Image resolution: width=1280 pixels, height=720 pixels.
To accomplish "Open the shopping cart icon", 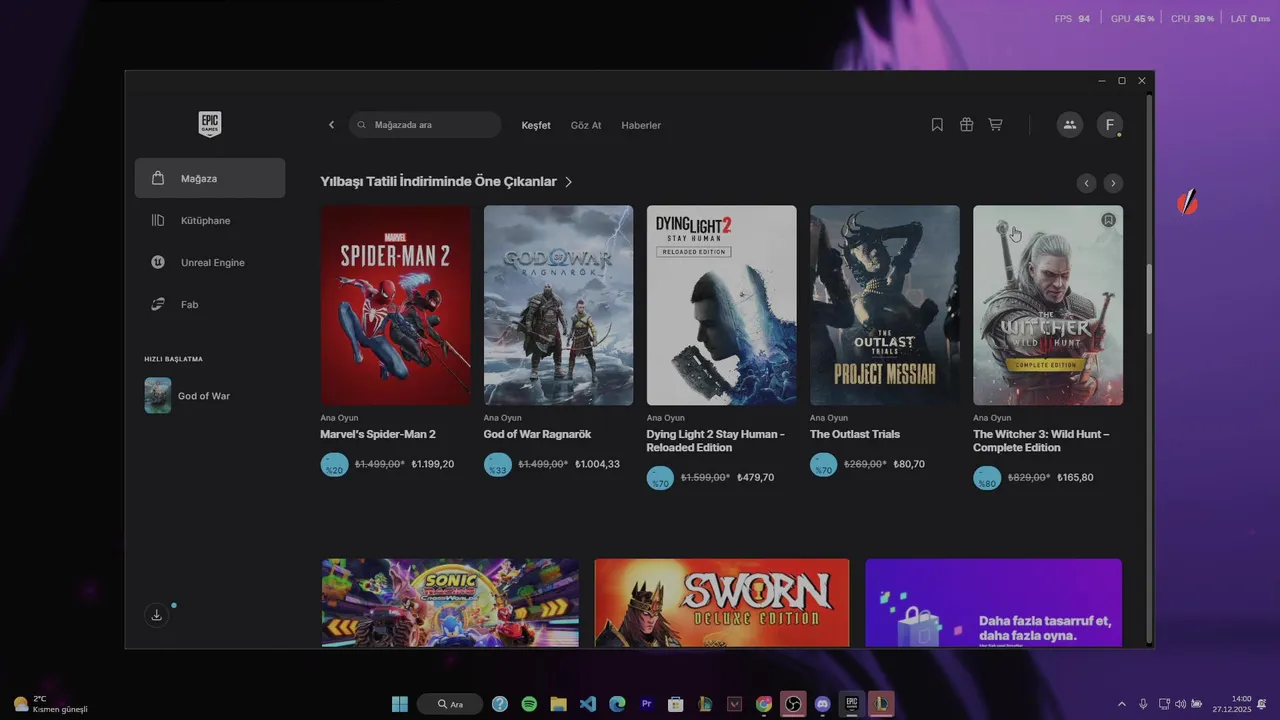I will [x=995, y=125].
